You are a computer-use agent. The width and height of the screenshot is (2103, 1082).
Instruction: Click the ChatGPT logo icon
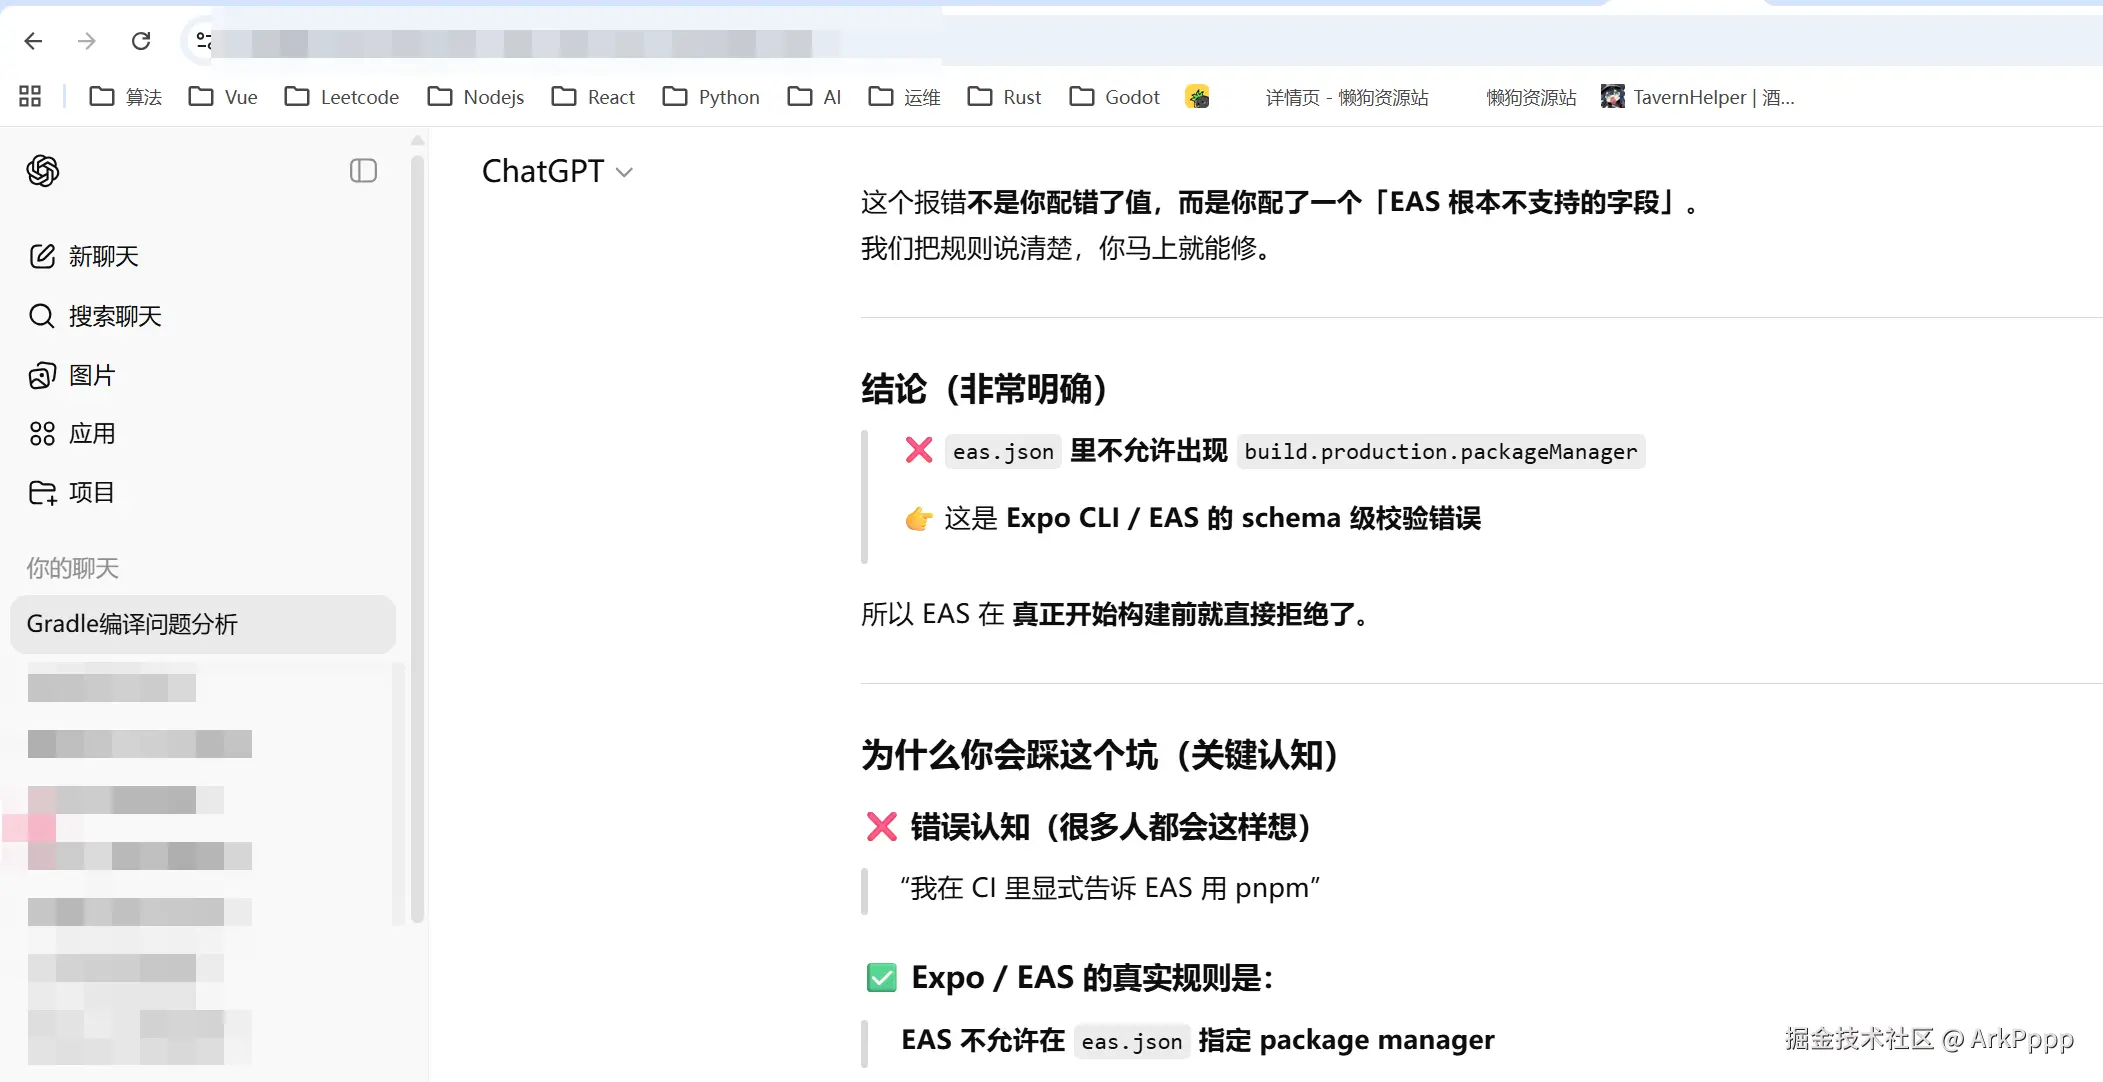(43, 171)
